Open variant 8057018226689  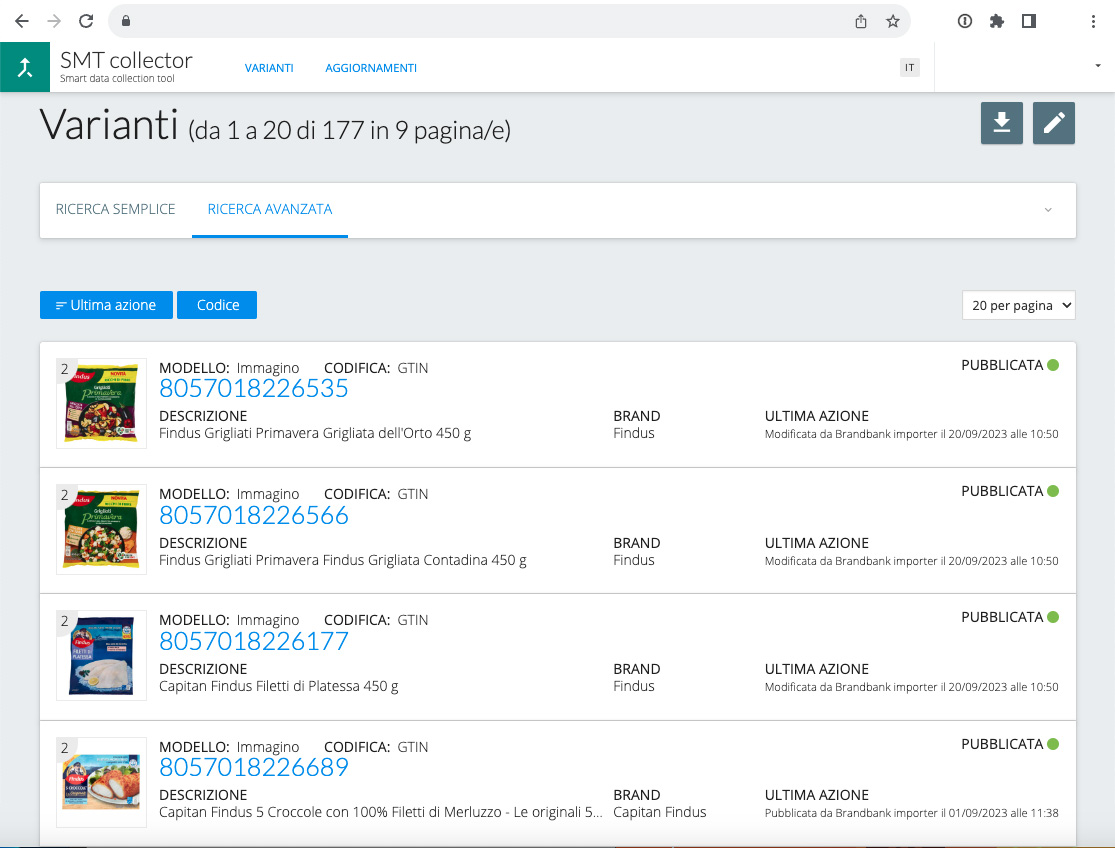[x=254, y=767]
